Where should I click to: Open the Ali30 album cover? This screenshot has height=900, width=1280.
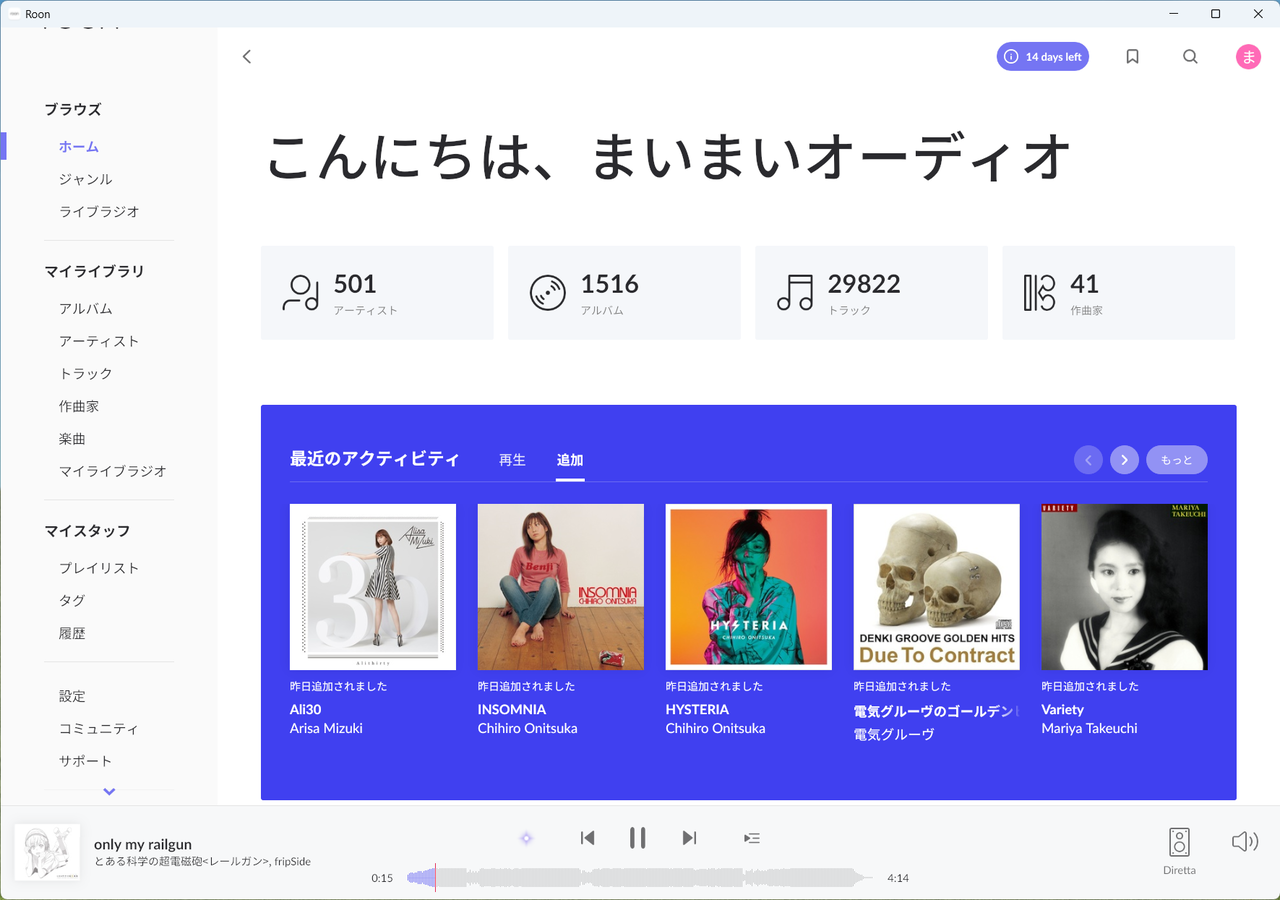[x=373, y=587]
